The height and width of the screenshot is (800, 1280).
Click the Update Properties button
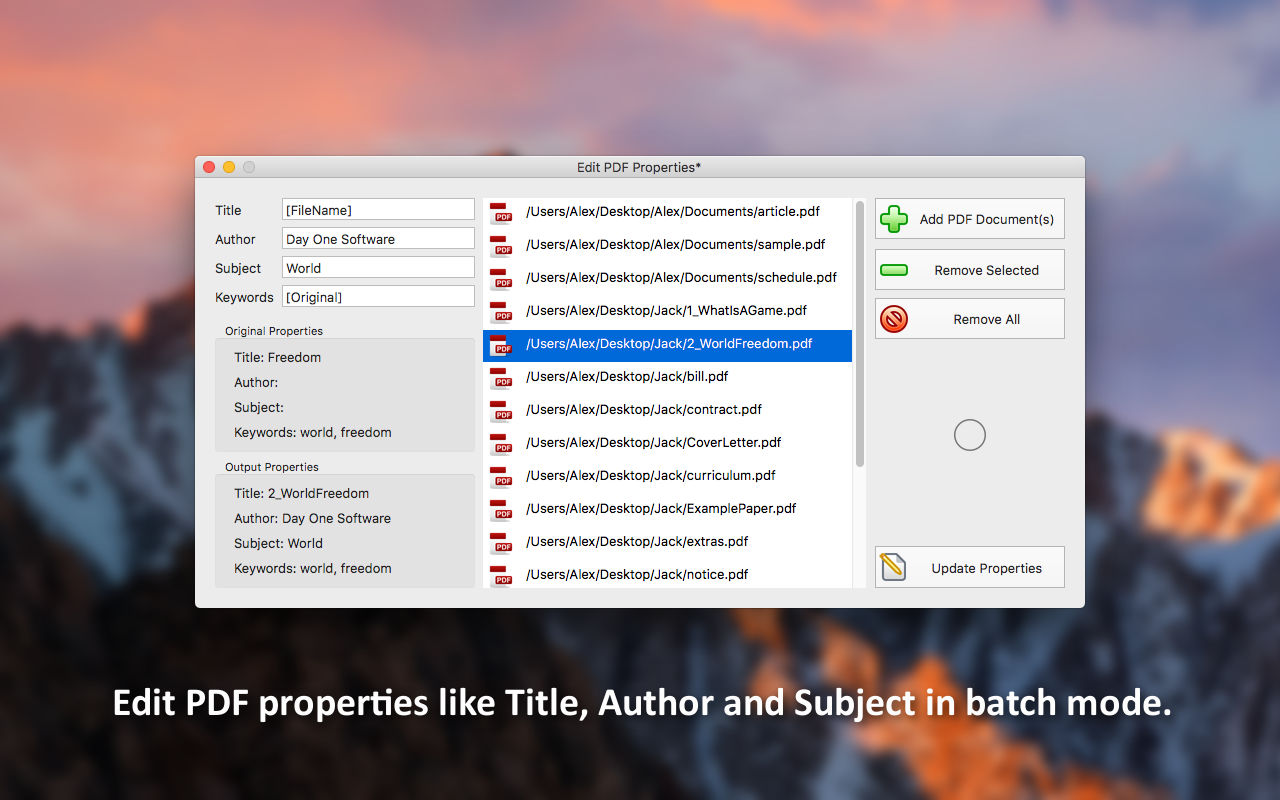[970, 568]
